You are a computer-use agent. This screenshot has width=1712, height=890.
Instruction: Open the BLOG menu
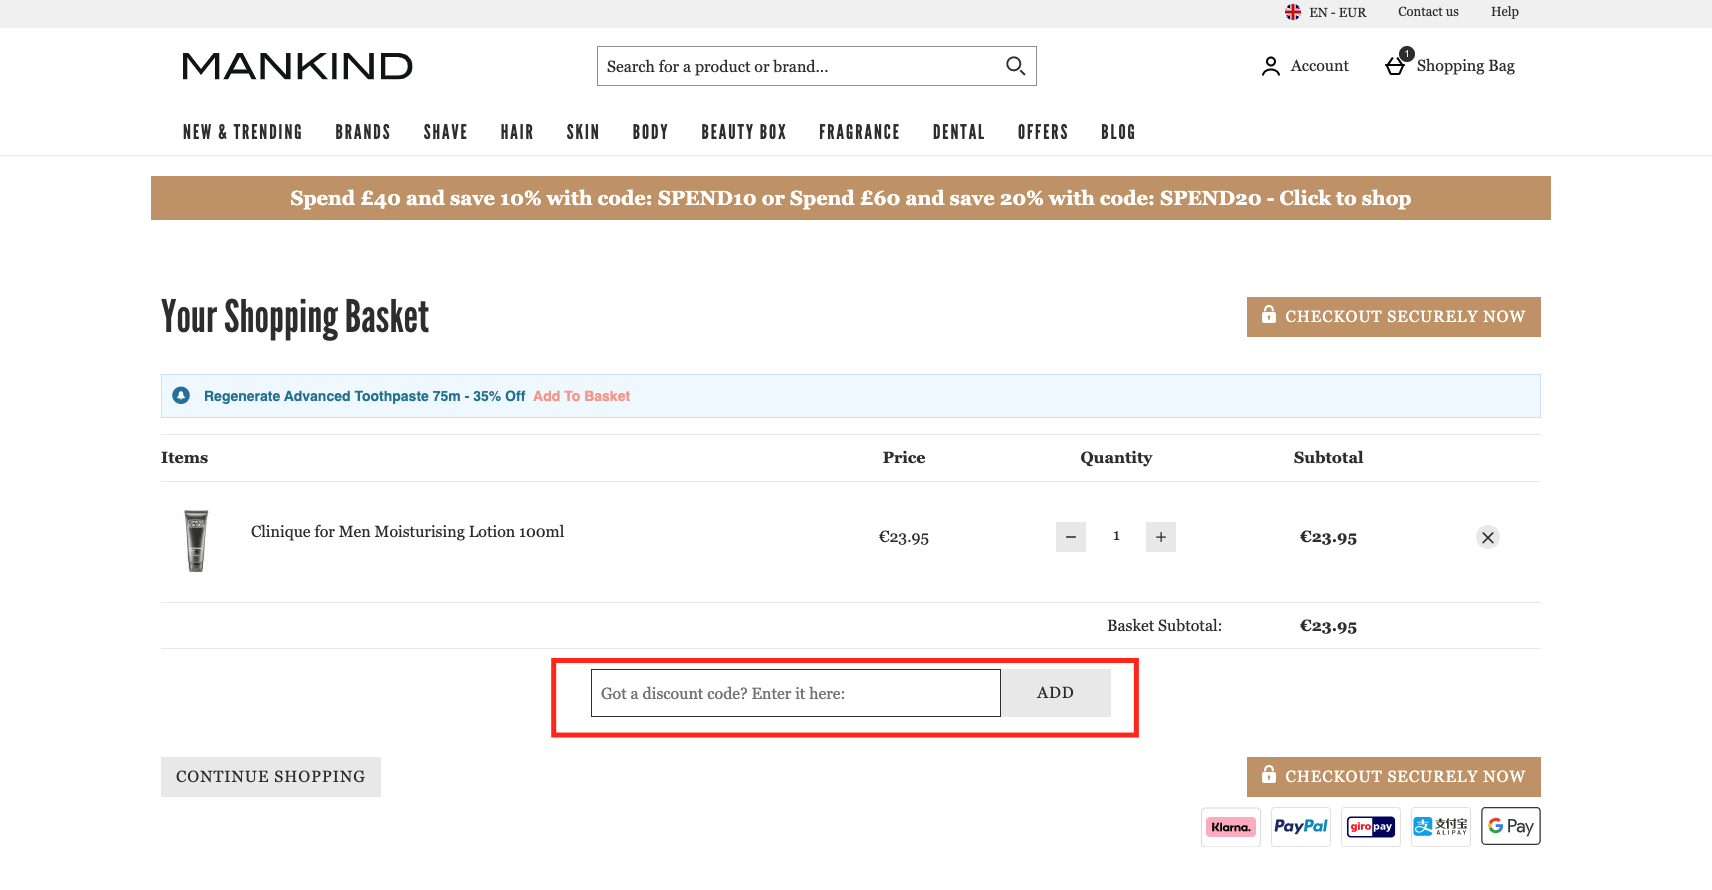(x=1118, y=132)
